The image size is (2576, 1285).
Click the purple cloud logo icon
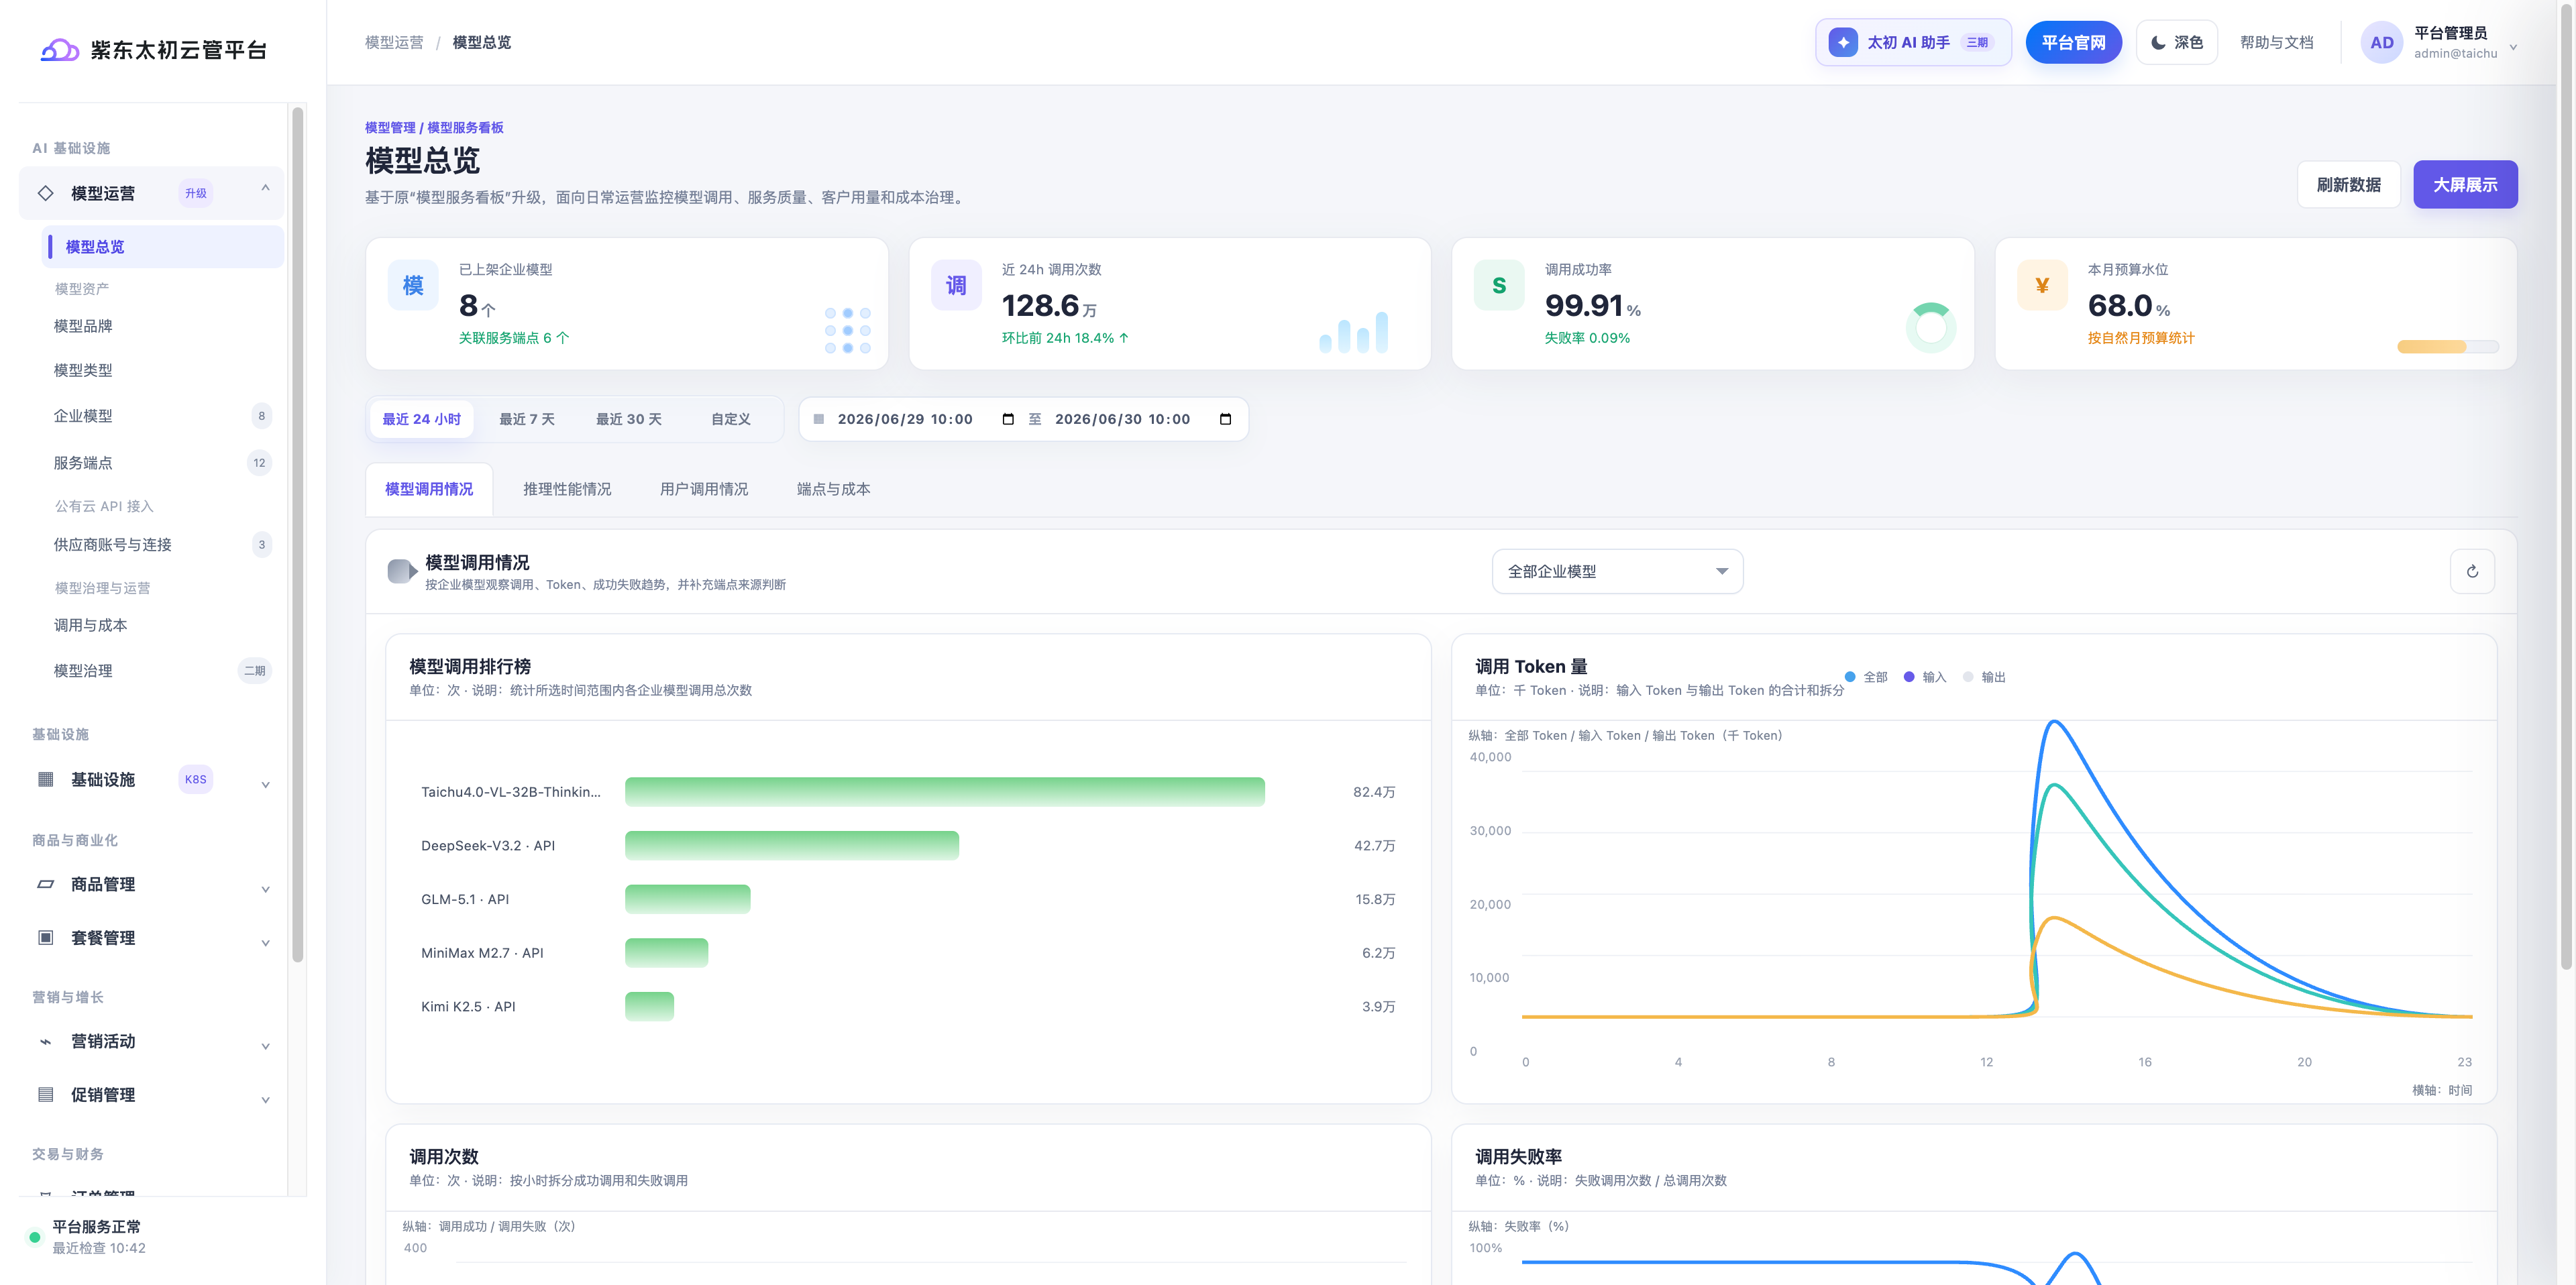59,49
